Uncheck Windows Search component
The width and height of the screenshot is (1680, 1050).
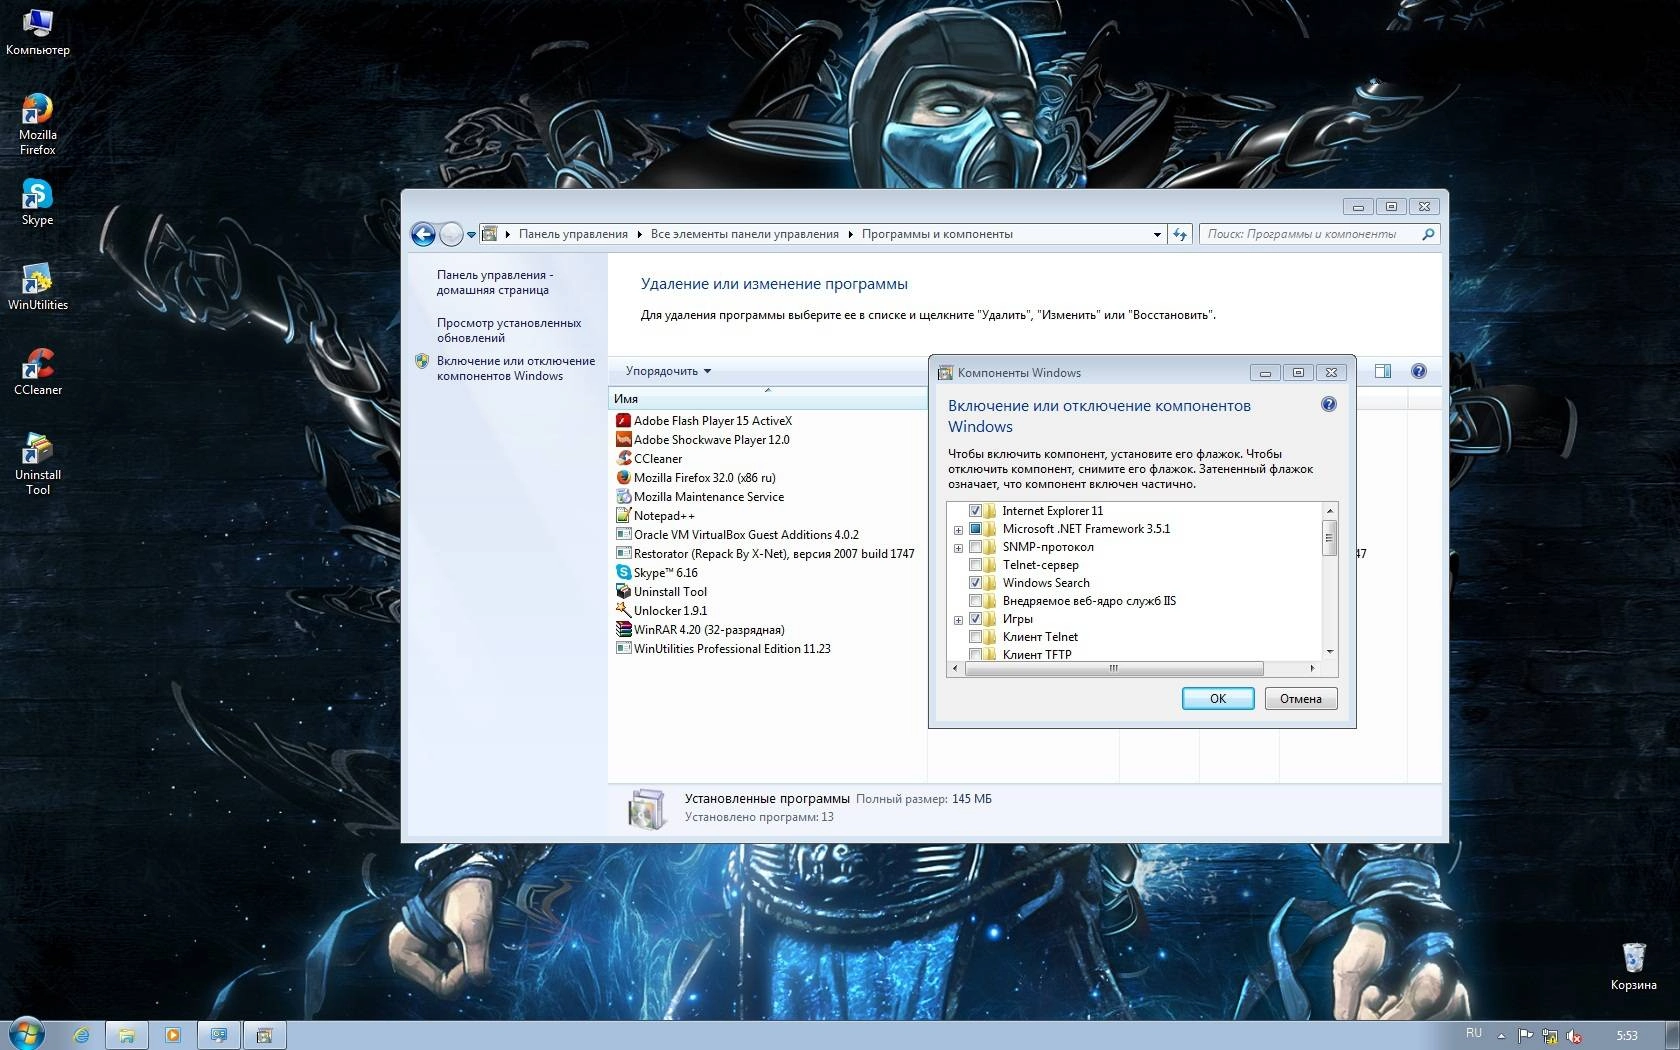coord(975,583)
